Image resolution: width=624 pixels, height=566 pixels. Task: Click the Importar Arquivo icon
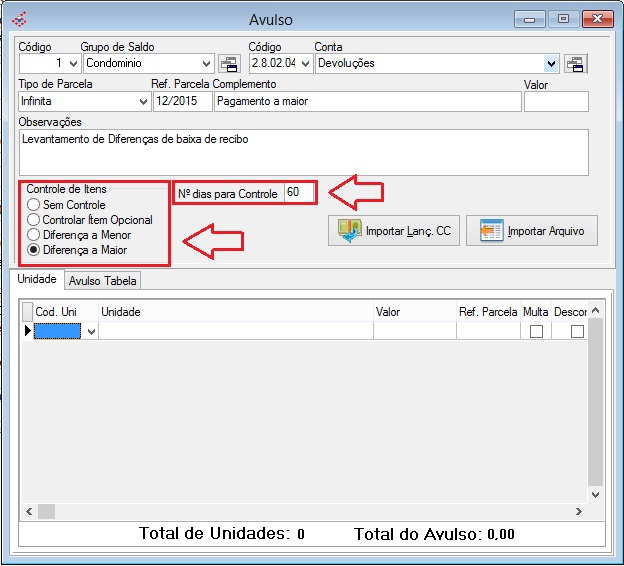pyautogui.click(x=491, y=231)
